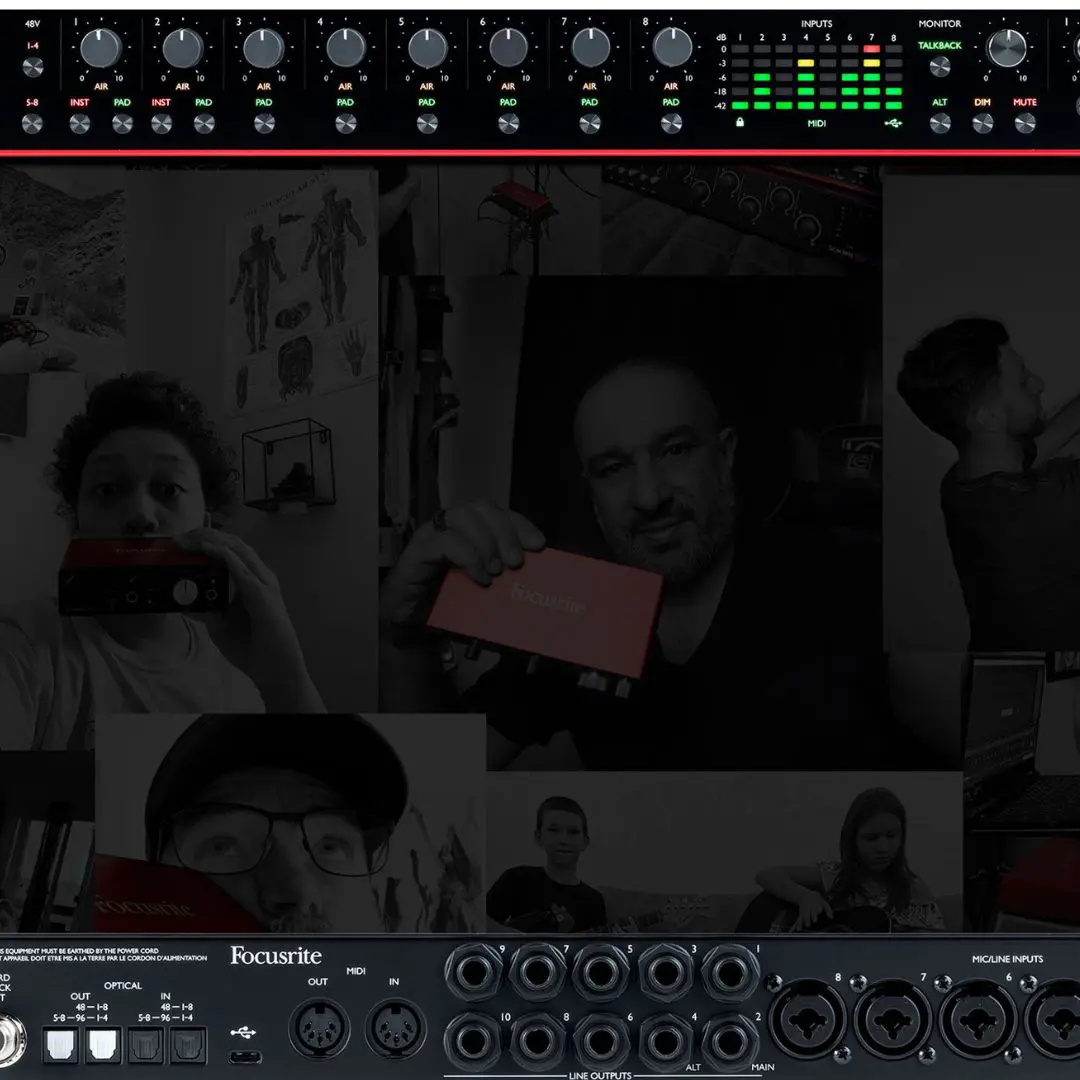This screenshot has width=1080, height=1080.
Task: Click line output jack 7
Action: pyautogui.click(x=538, y=972)
